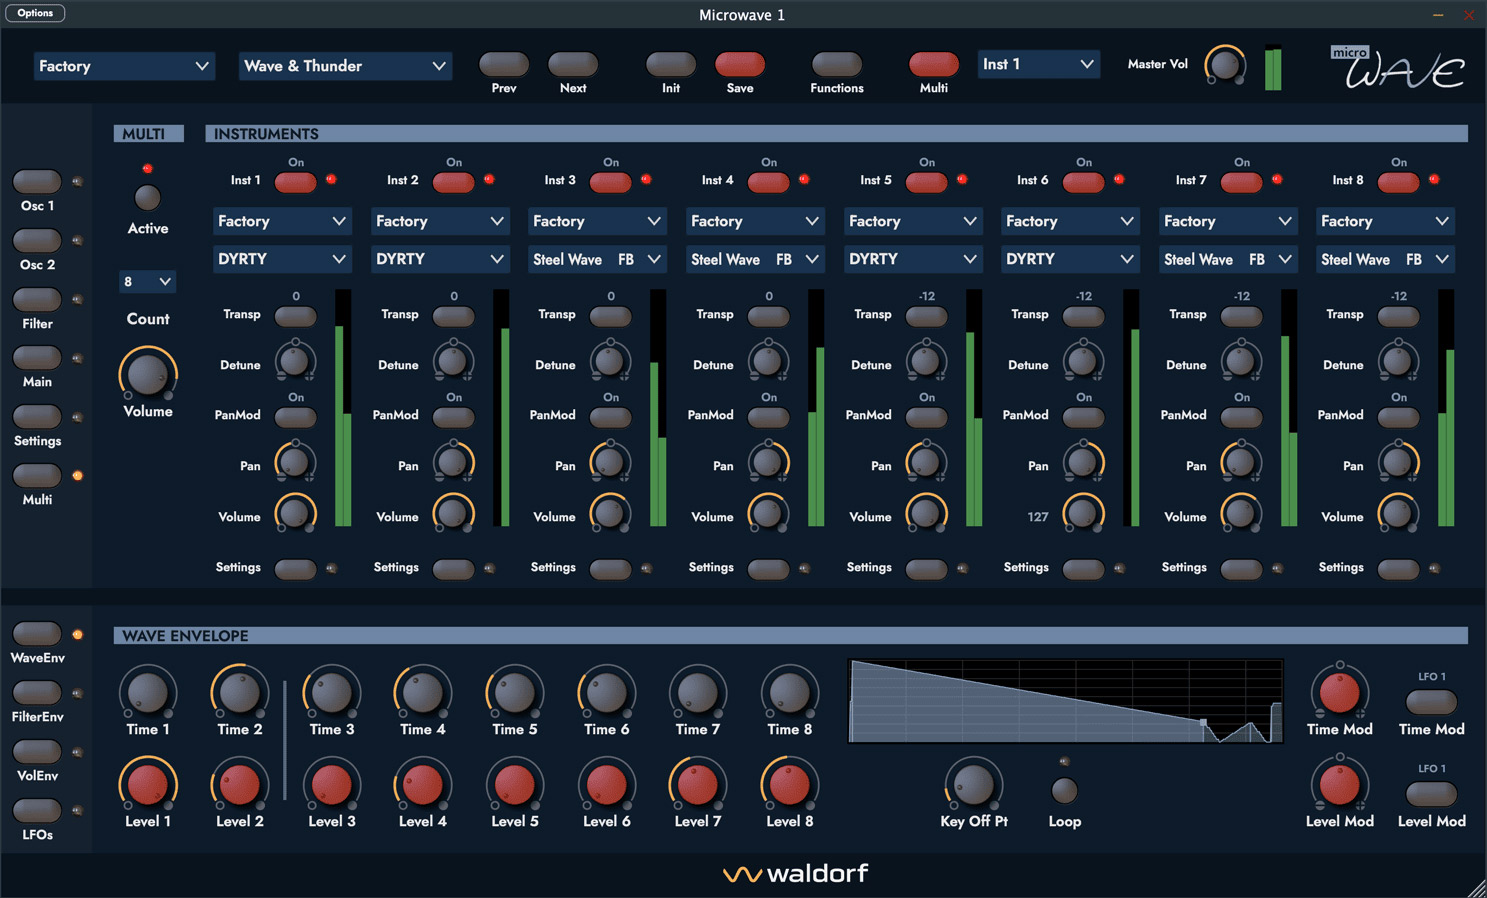Viewport: 1487px width, 898px height.
Task: Turn the Master Vol knob
Action: pyautogui.click(x=1226, y=65)
